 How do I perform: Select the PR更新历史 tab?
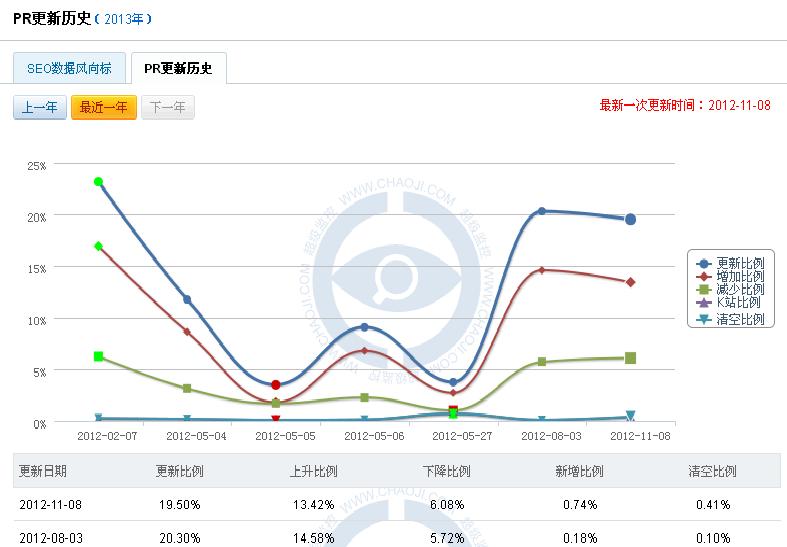click(x=179, y=69)
